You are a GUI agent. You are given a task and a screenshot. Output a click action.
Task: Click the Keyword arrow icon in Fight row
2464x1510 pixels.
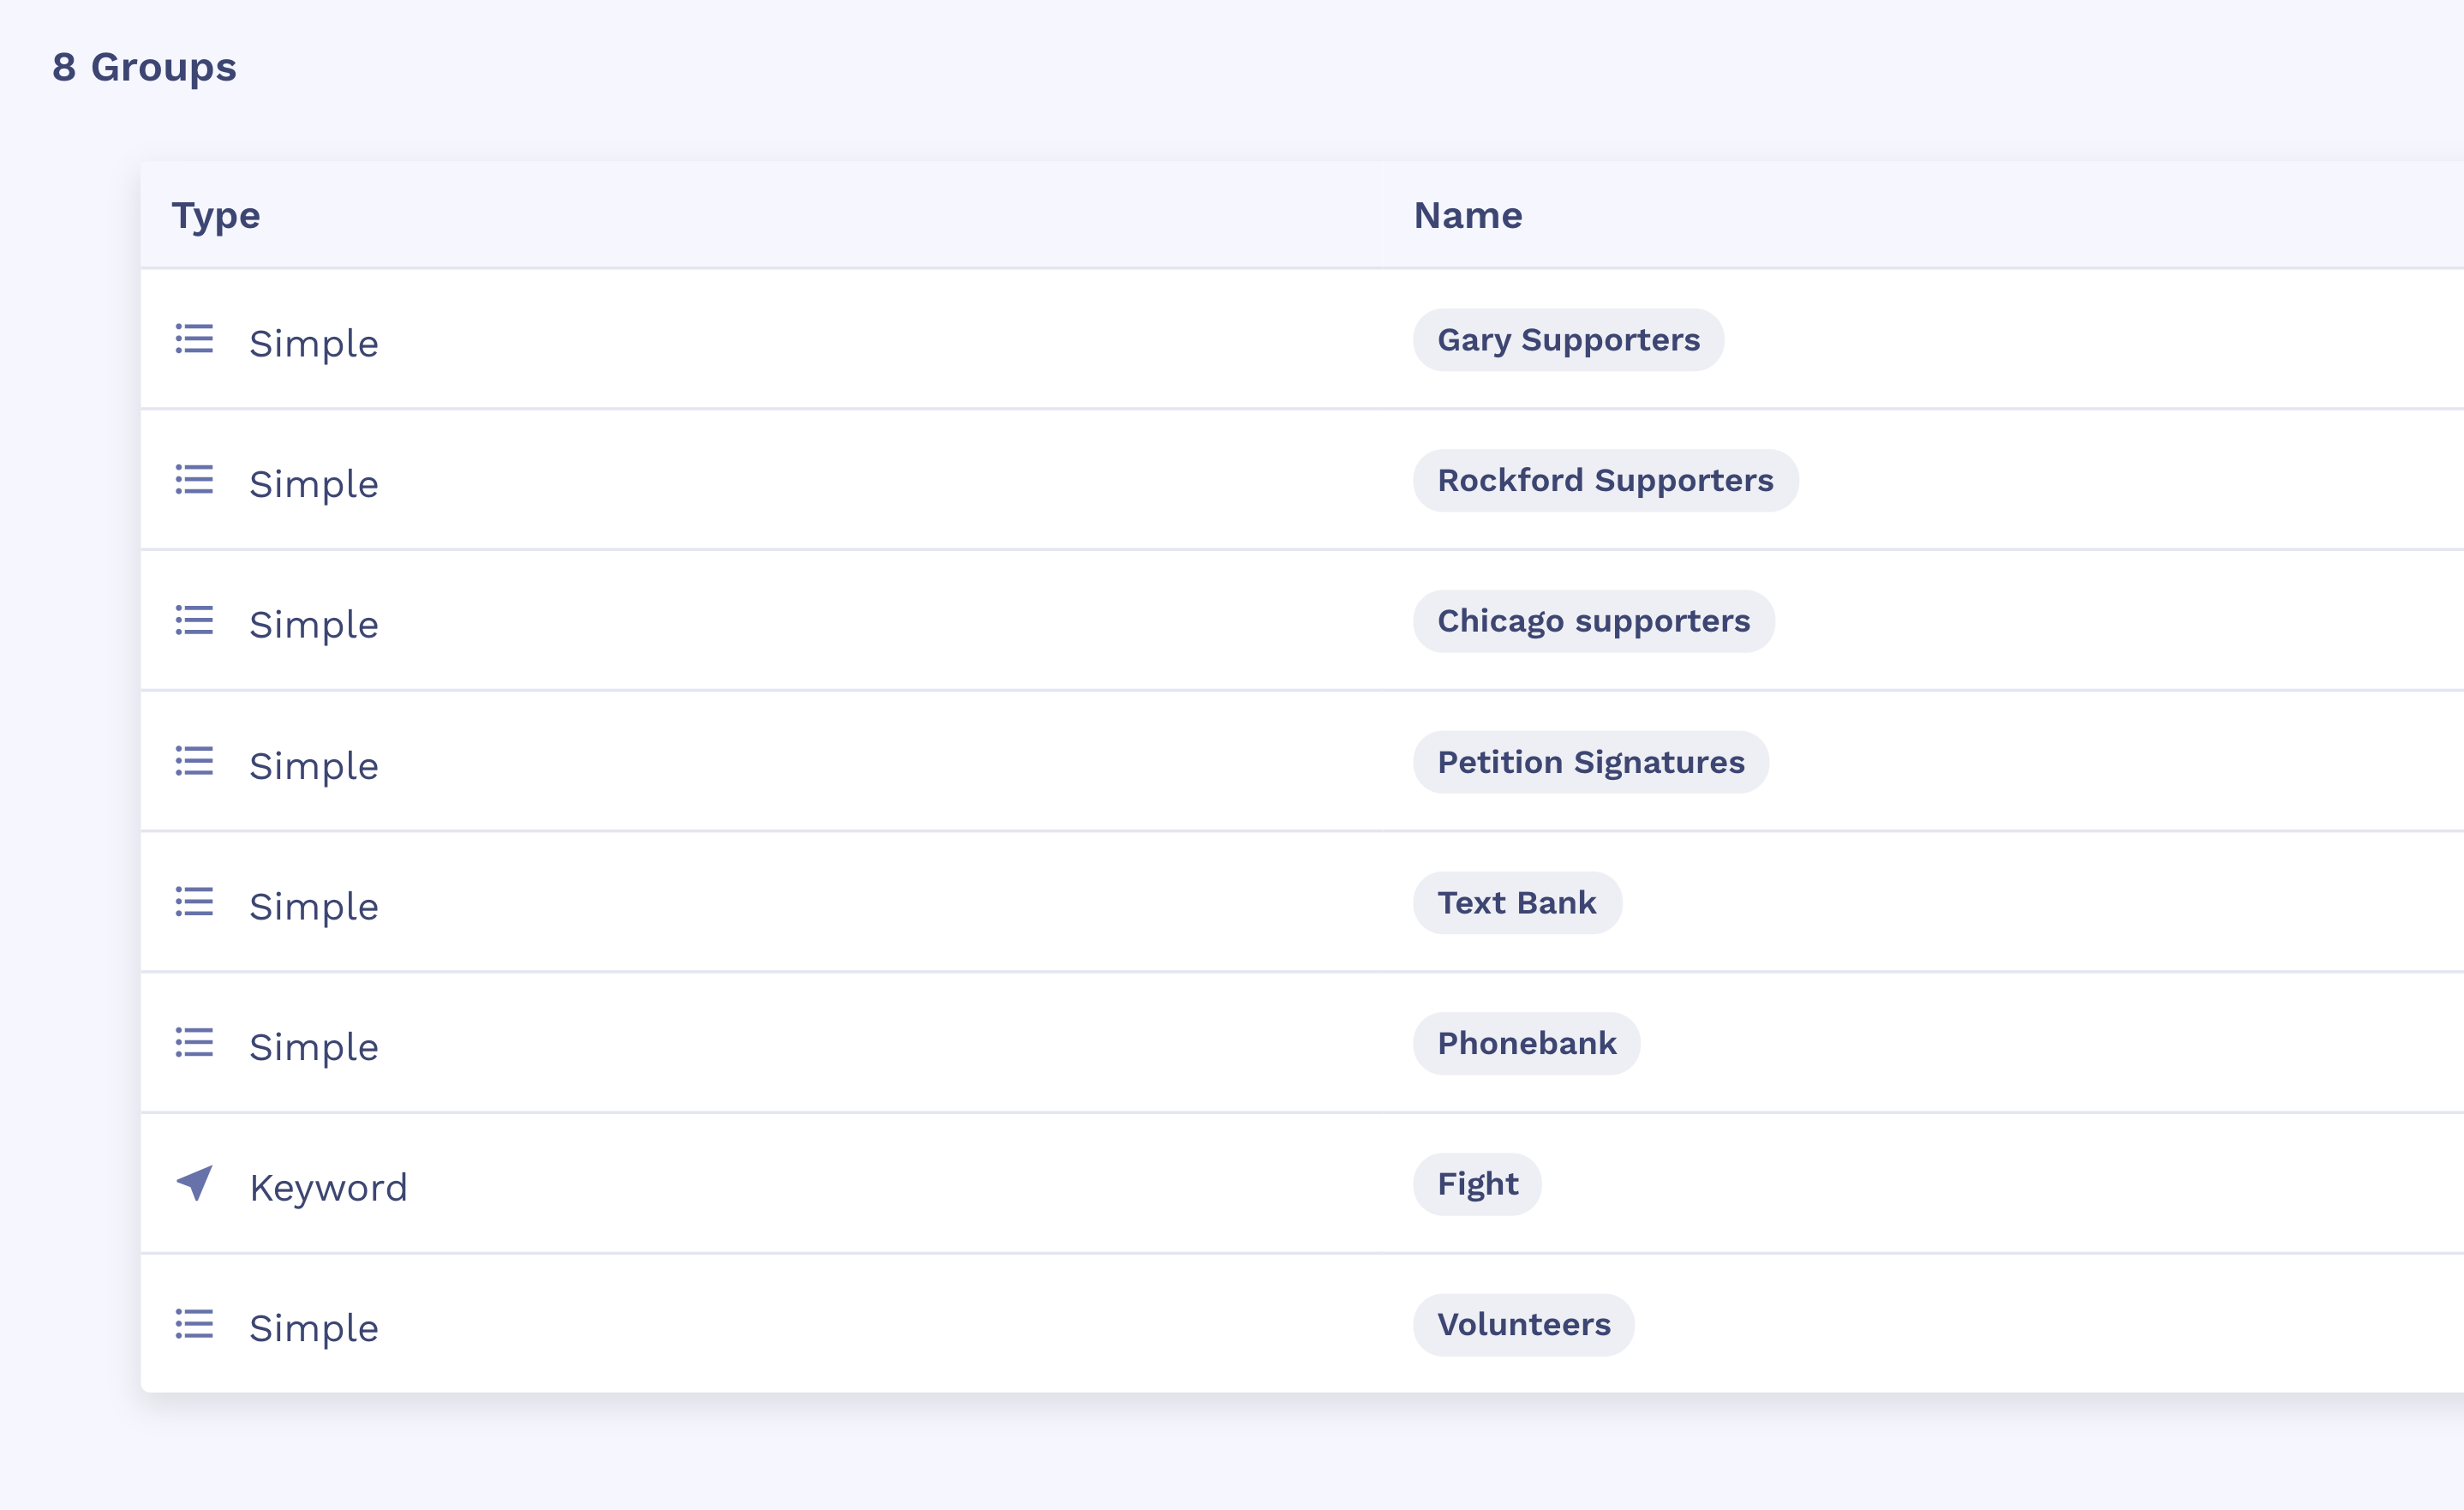point(195,1183)
